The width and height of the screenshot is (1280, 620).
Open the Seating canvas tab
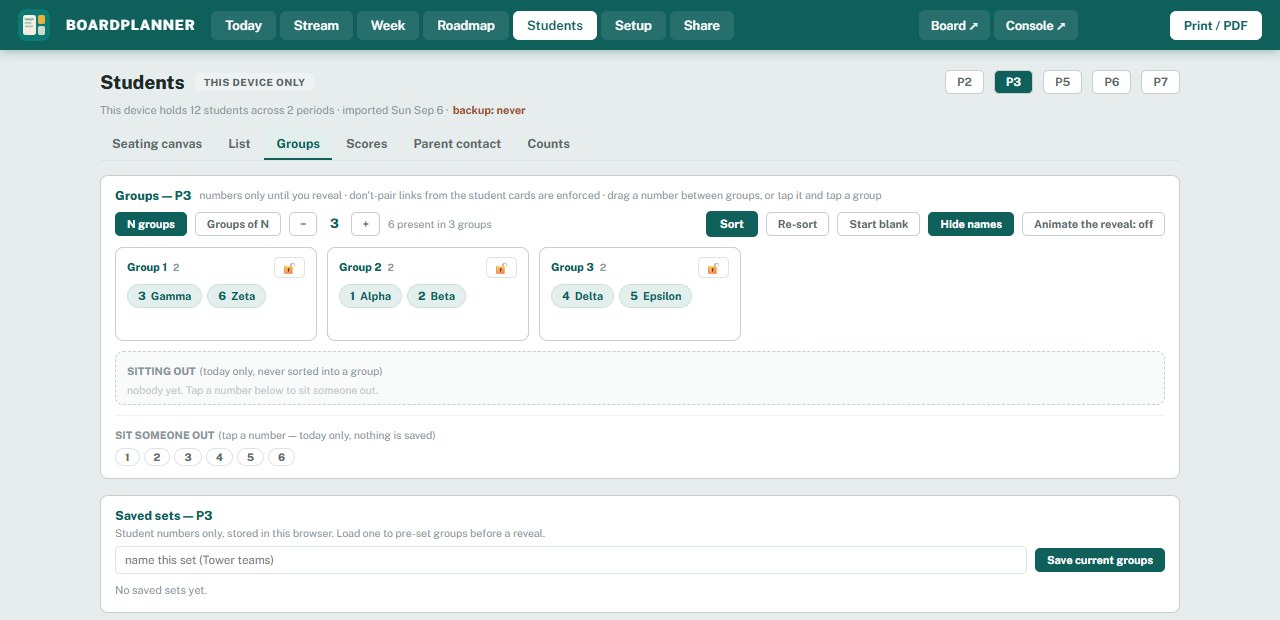pos(157,144)
